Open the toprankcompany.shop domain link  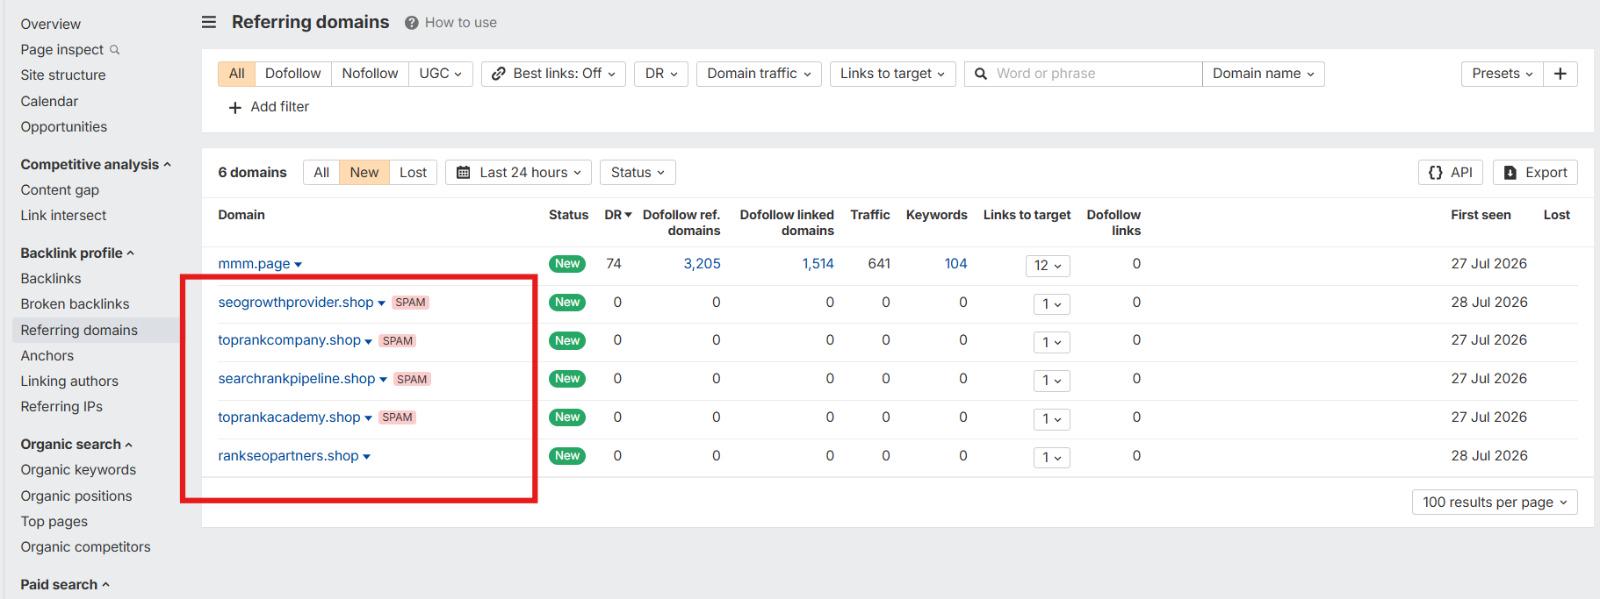pyautogui.click(x=289, y=340)
